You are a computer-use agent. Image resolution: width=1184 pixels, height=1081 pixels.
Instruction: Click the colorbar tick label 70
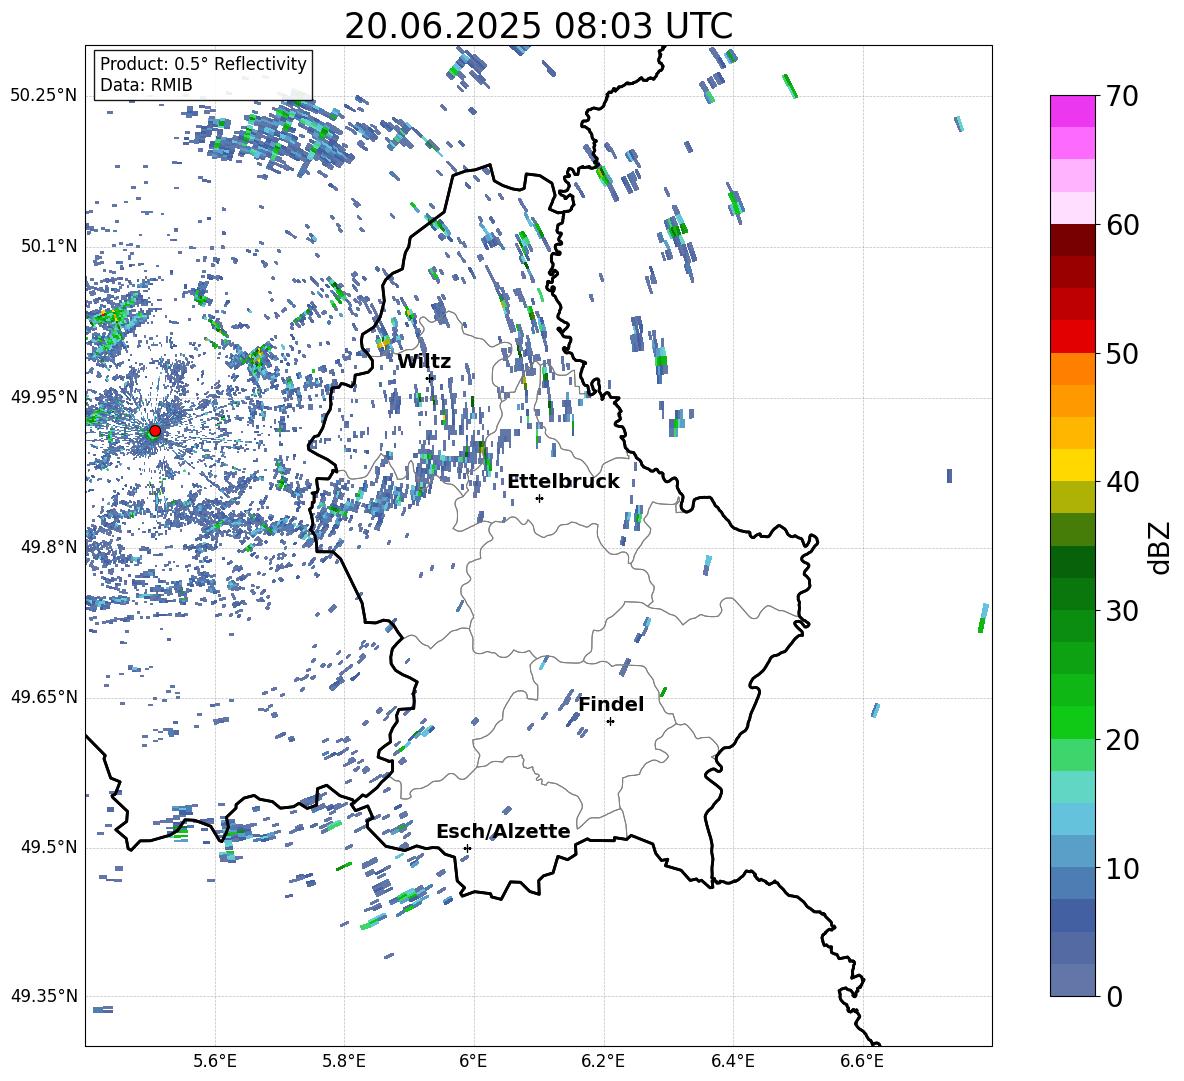point(1122,97)
